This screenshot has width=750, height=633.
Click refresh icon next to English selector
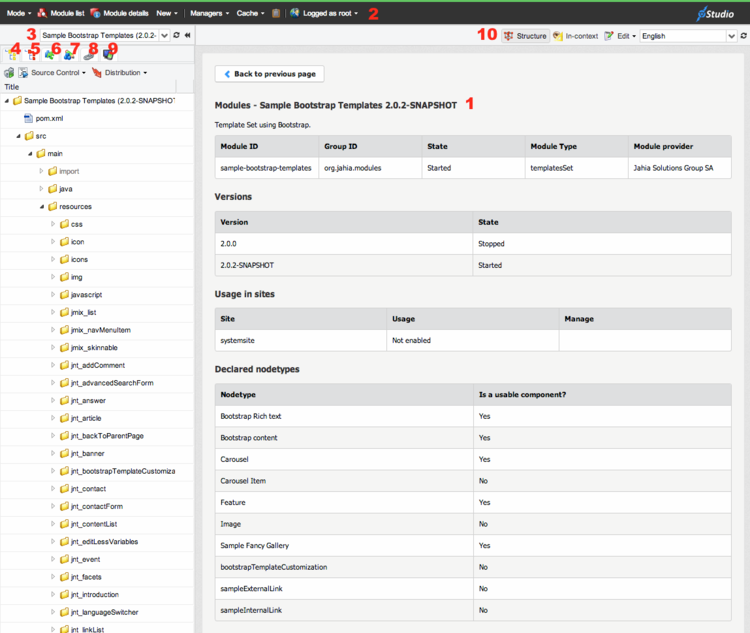(743, 35)
